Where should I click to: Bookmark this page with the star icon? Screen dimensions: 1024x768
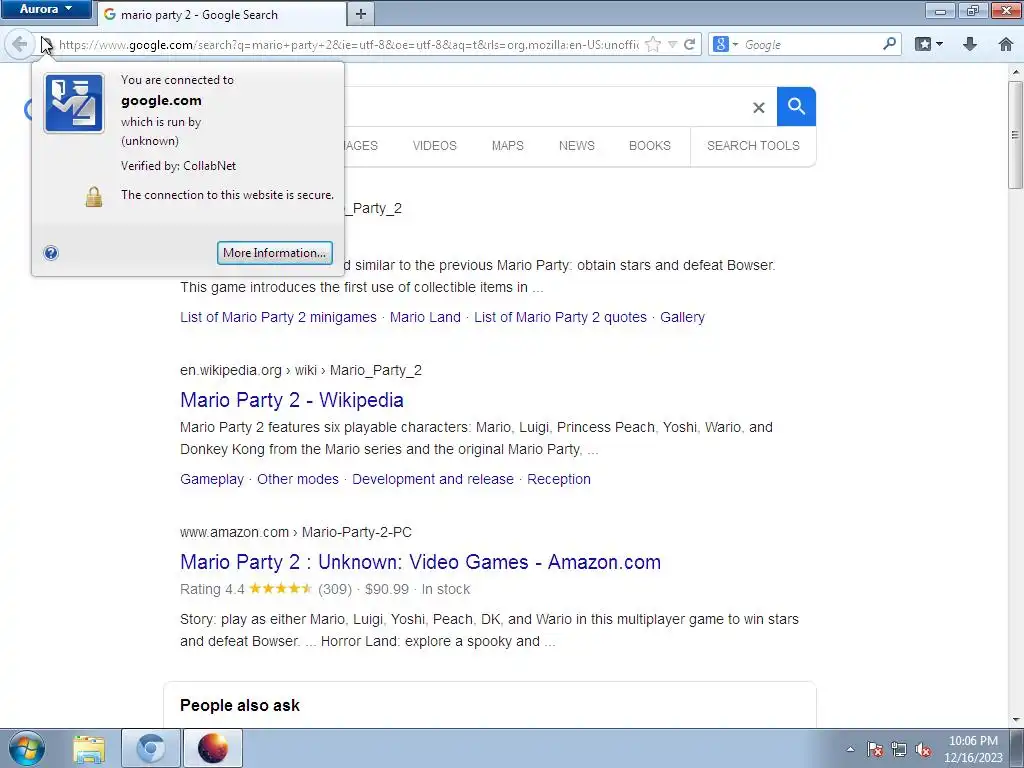point(652,44)
